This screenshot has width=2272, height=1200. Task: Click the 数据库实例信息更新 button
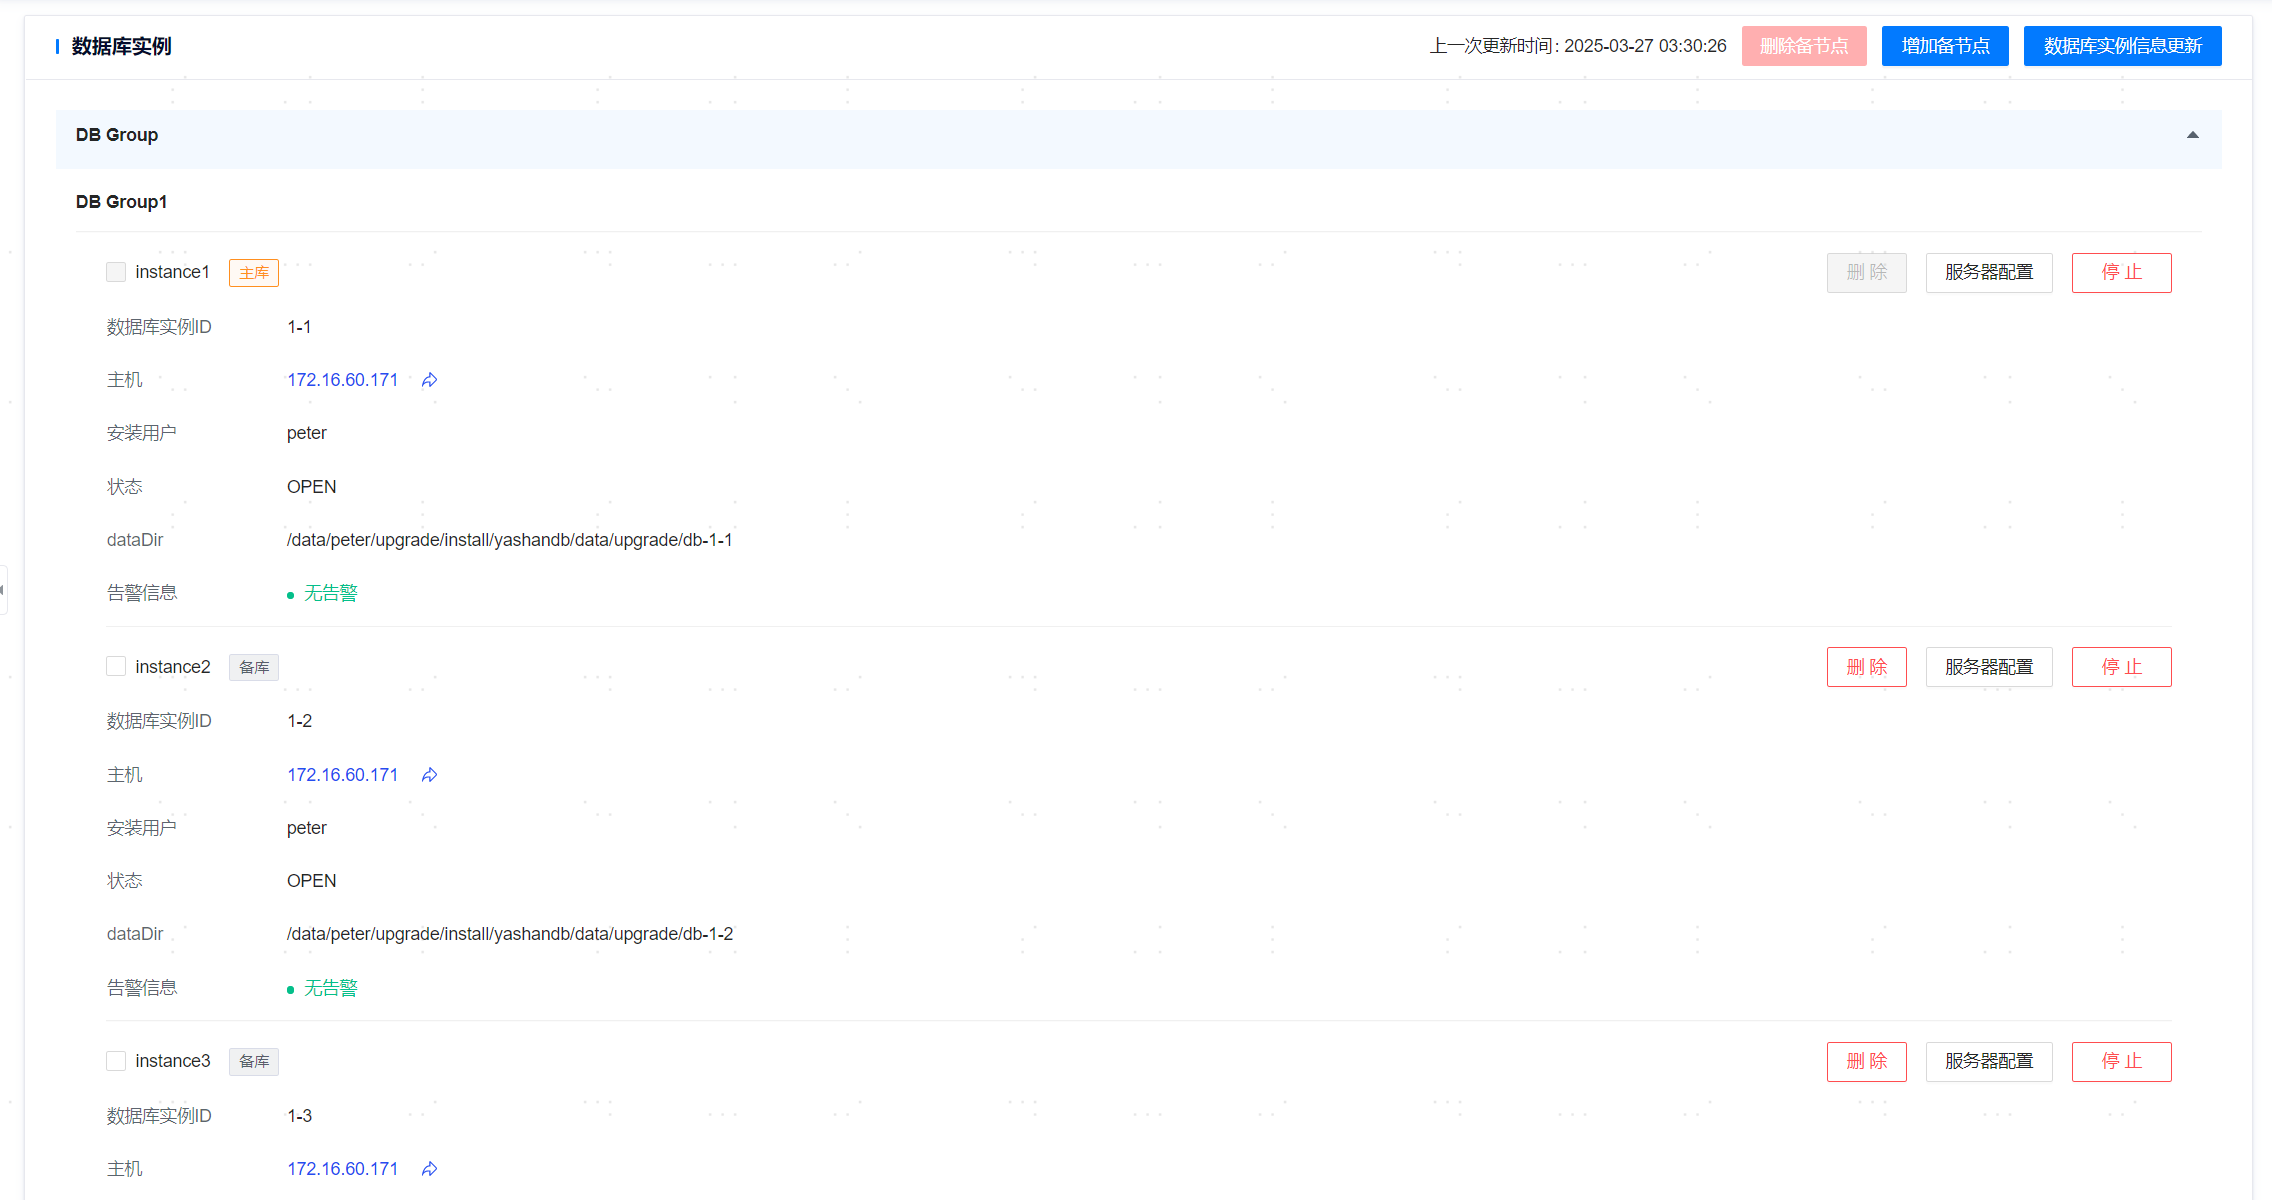click(x=2122, y=46)
